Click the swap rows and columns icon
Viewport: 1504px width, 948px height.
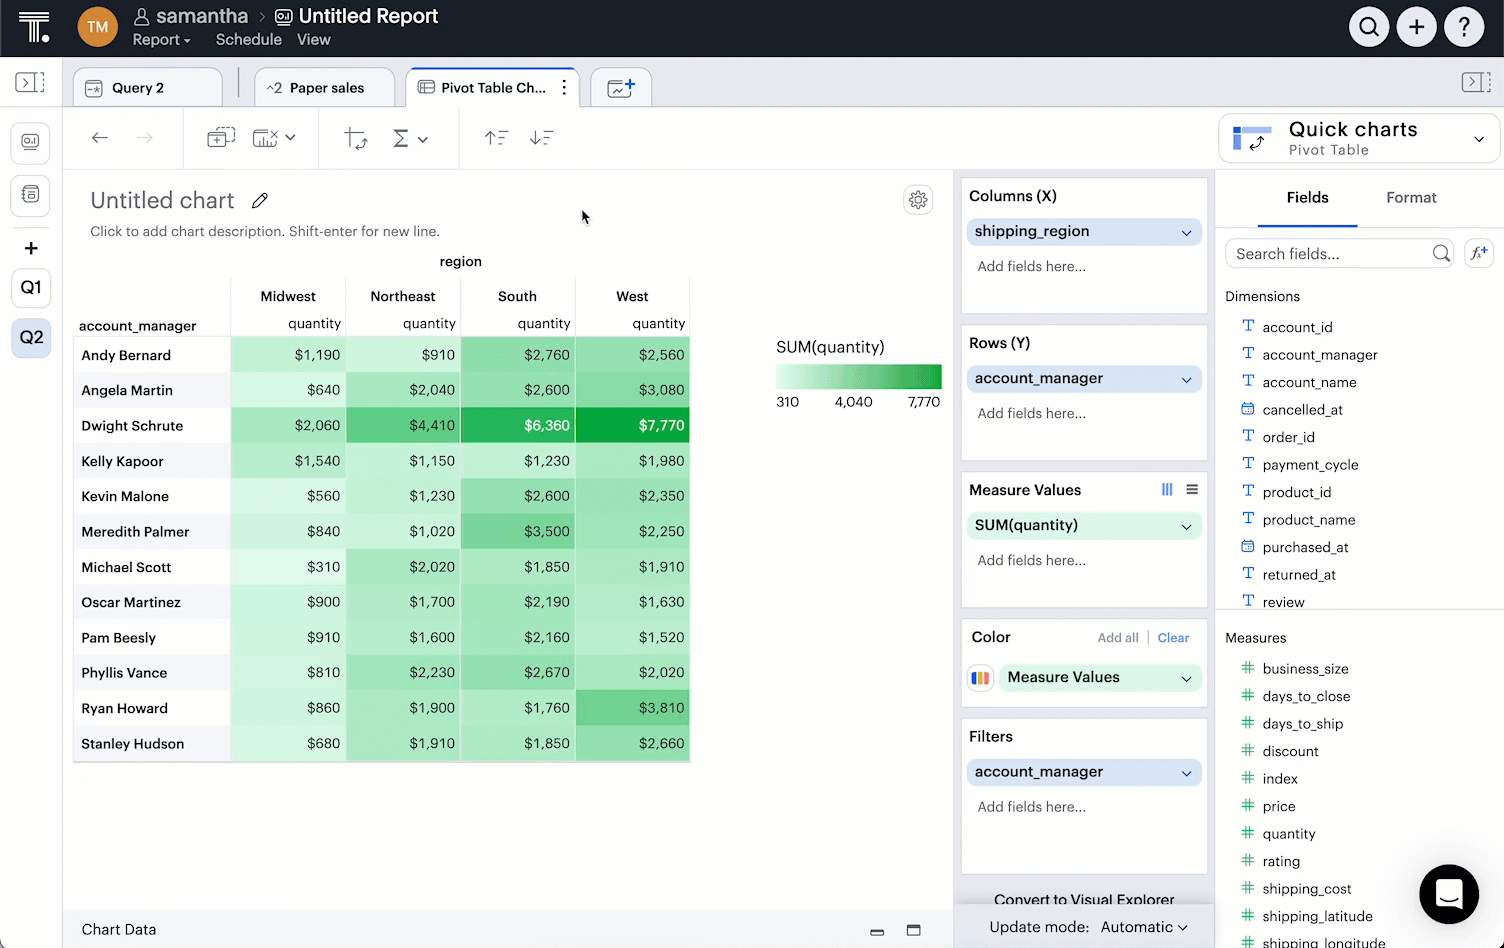355,138
